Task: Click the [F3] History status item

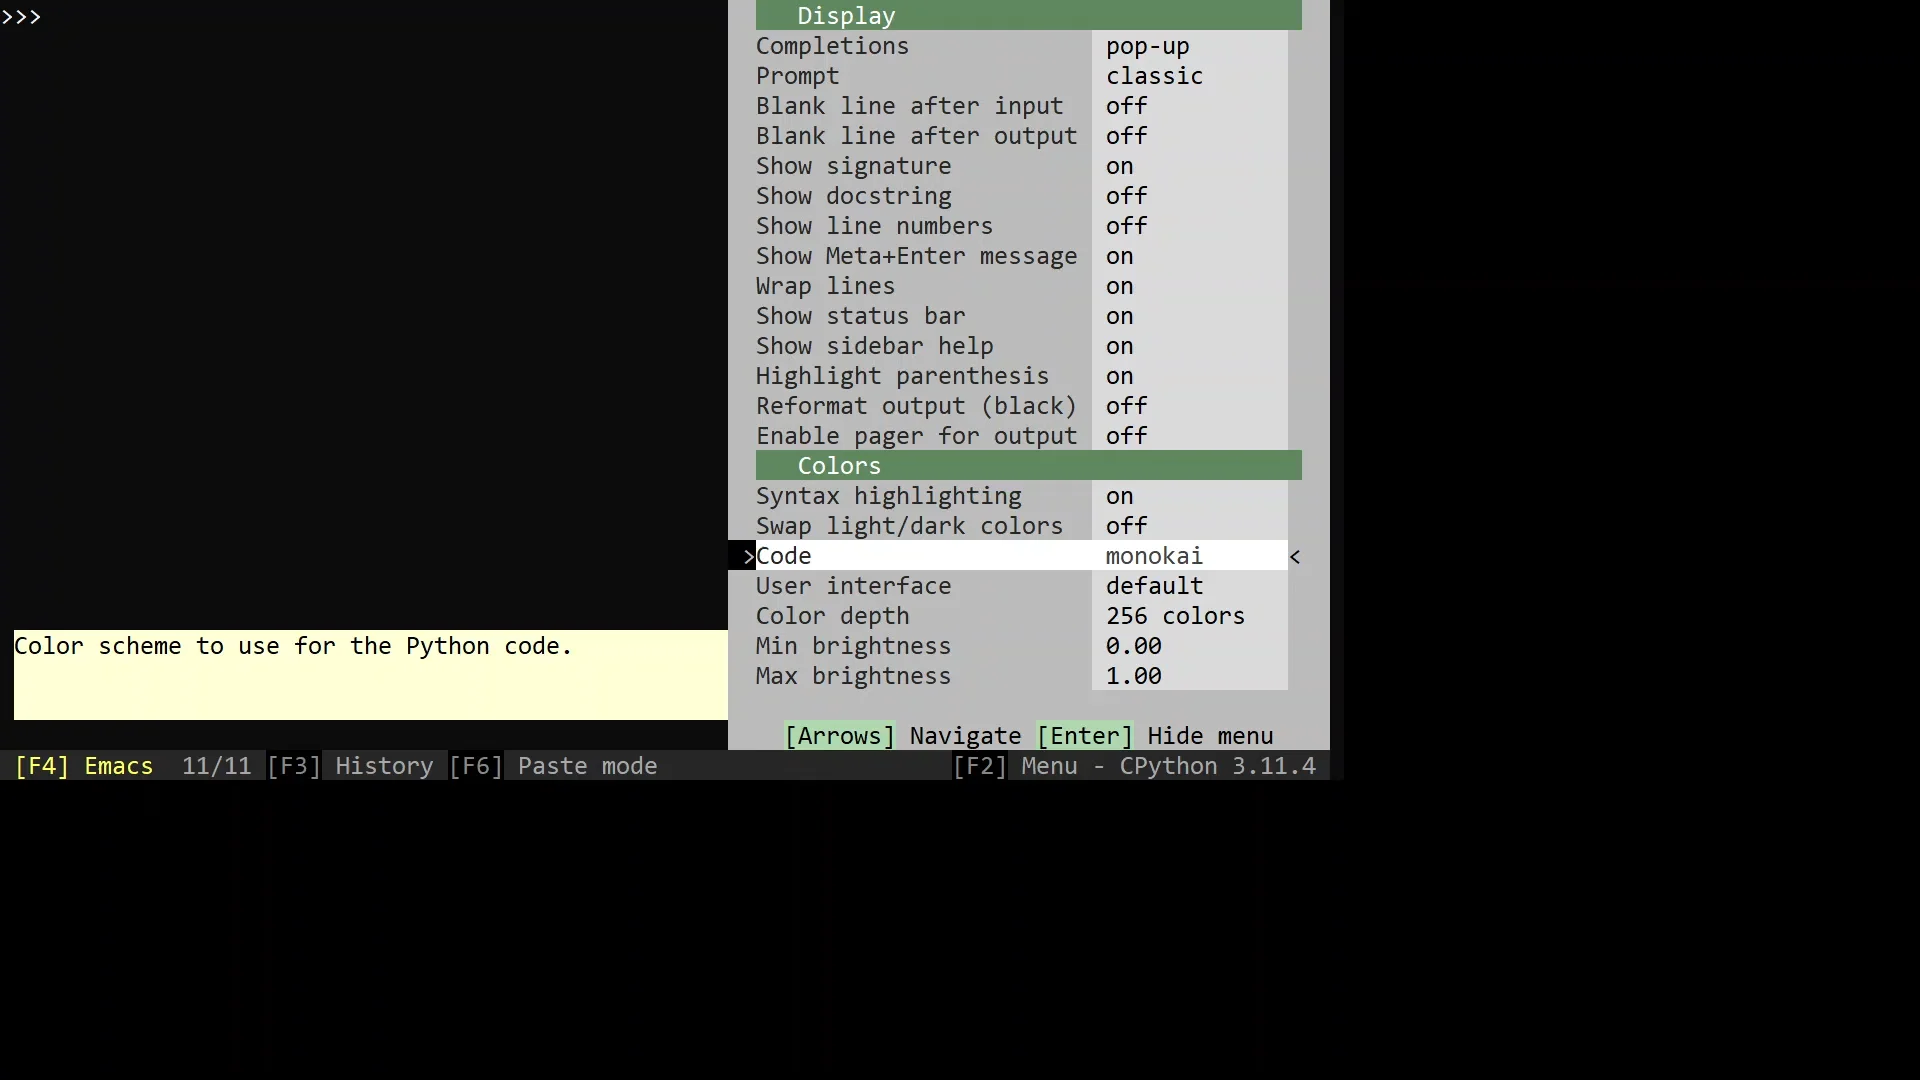Action: (x=350, y=766)
